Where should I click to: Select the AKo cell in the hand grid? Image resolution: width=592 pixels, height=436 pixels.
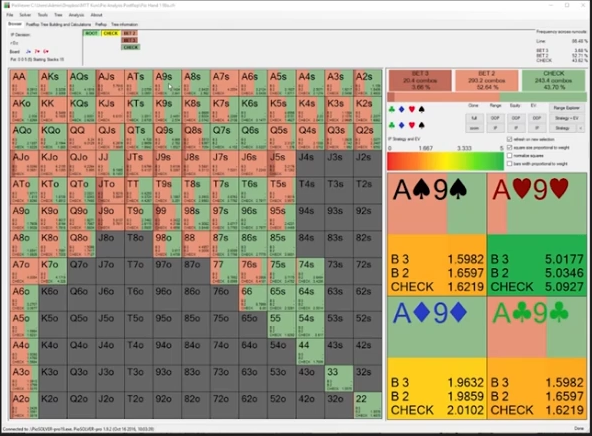point(24,110)
